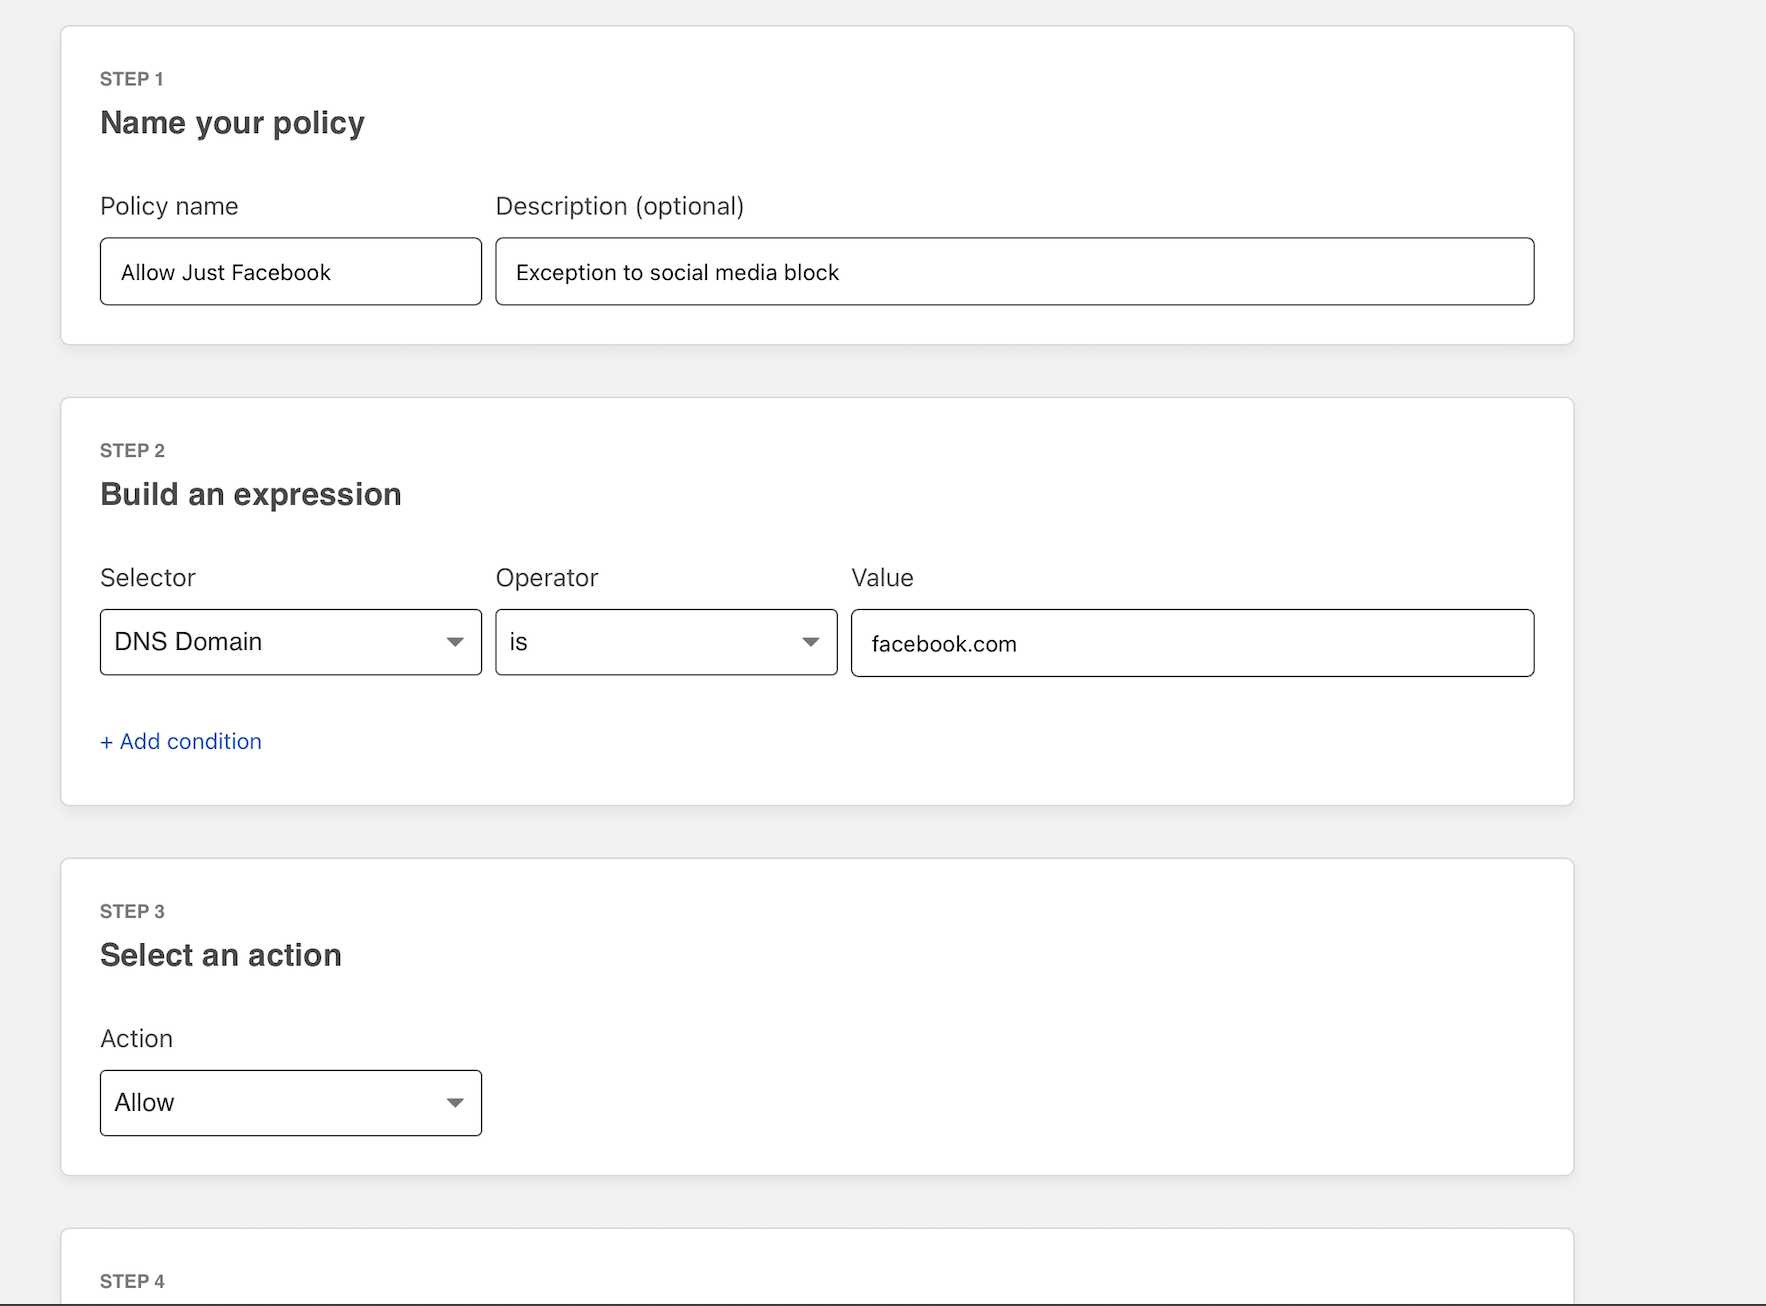The image size is (1766, 1306).
Task: Click the Value field containing facebook.com
Action: 1192,643
